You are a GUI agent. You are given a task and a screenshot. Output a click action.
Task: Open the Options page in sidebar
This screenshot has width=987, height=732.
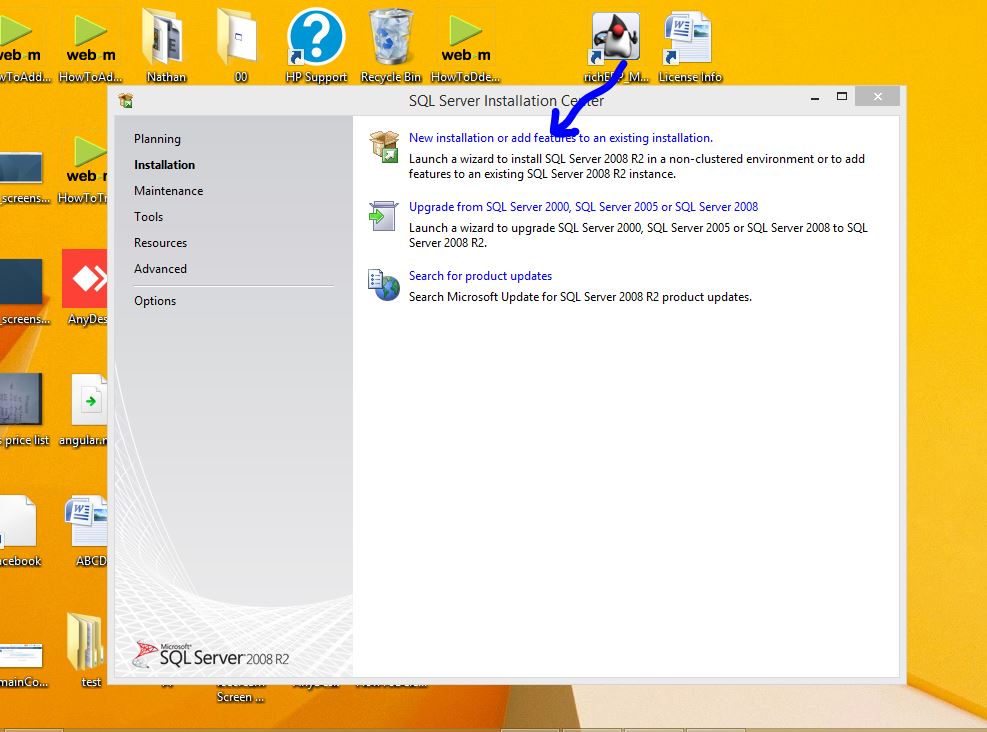(x=155, y=301)
